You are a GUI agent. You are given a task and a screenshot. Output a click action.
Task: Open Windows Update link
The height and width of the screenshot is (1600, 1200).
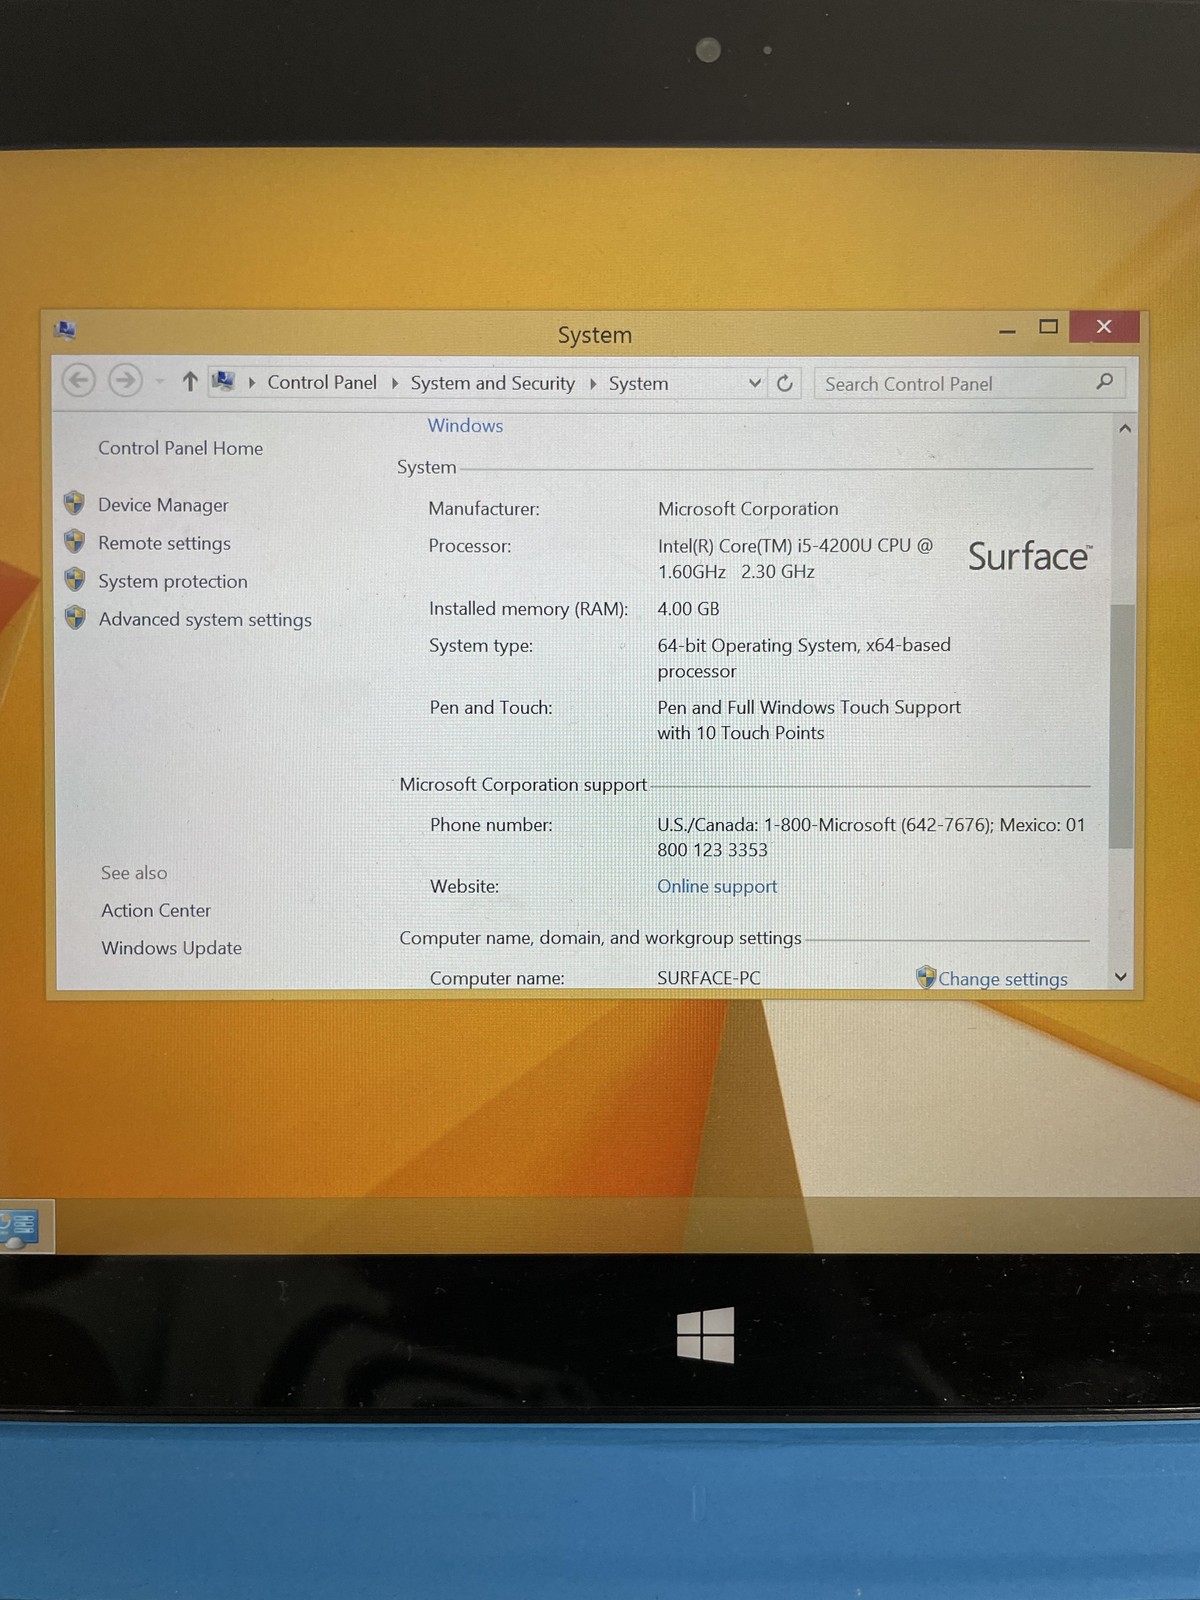point(171,948)
